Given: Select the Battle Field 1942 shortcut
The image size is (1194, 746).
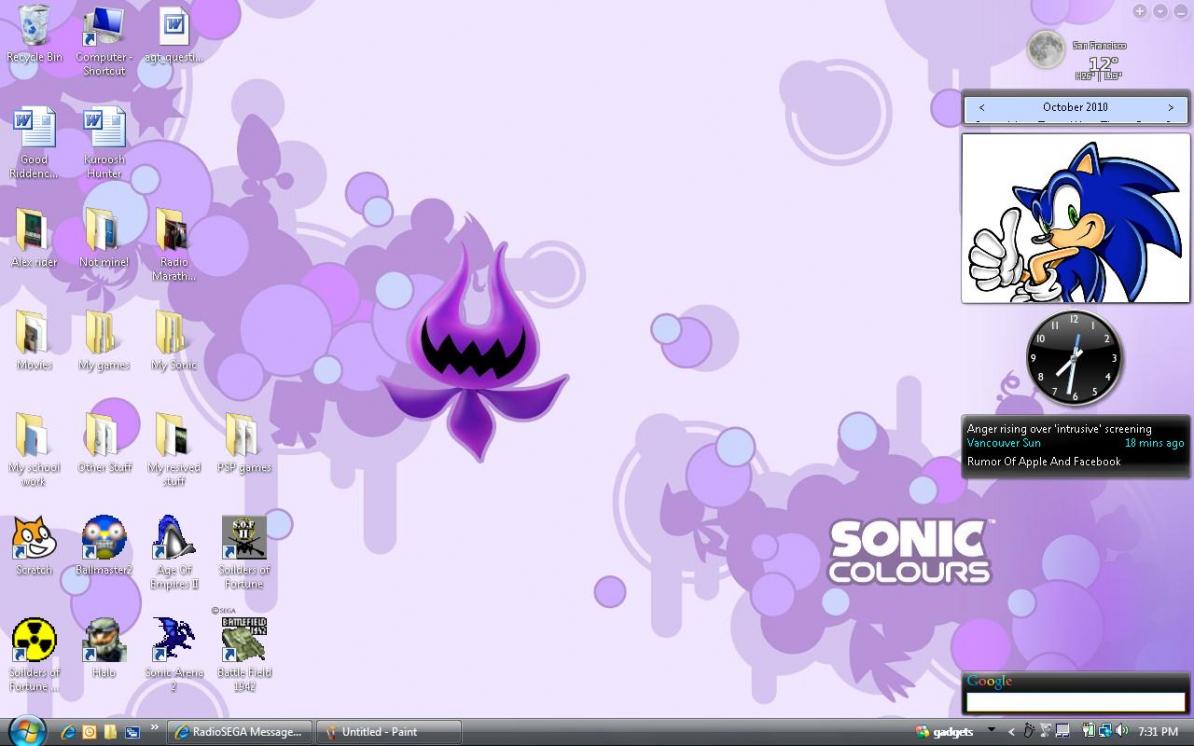Looking at the screenshot, I should [x=244, y=655].
